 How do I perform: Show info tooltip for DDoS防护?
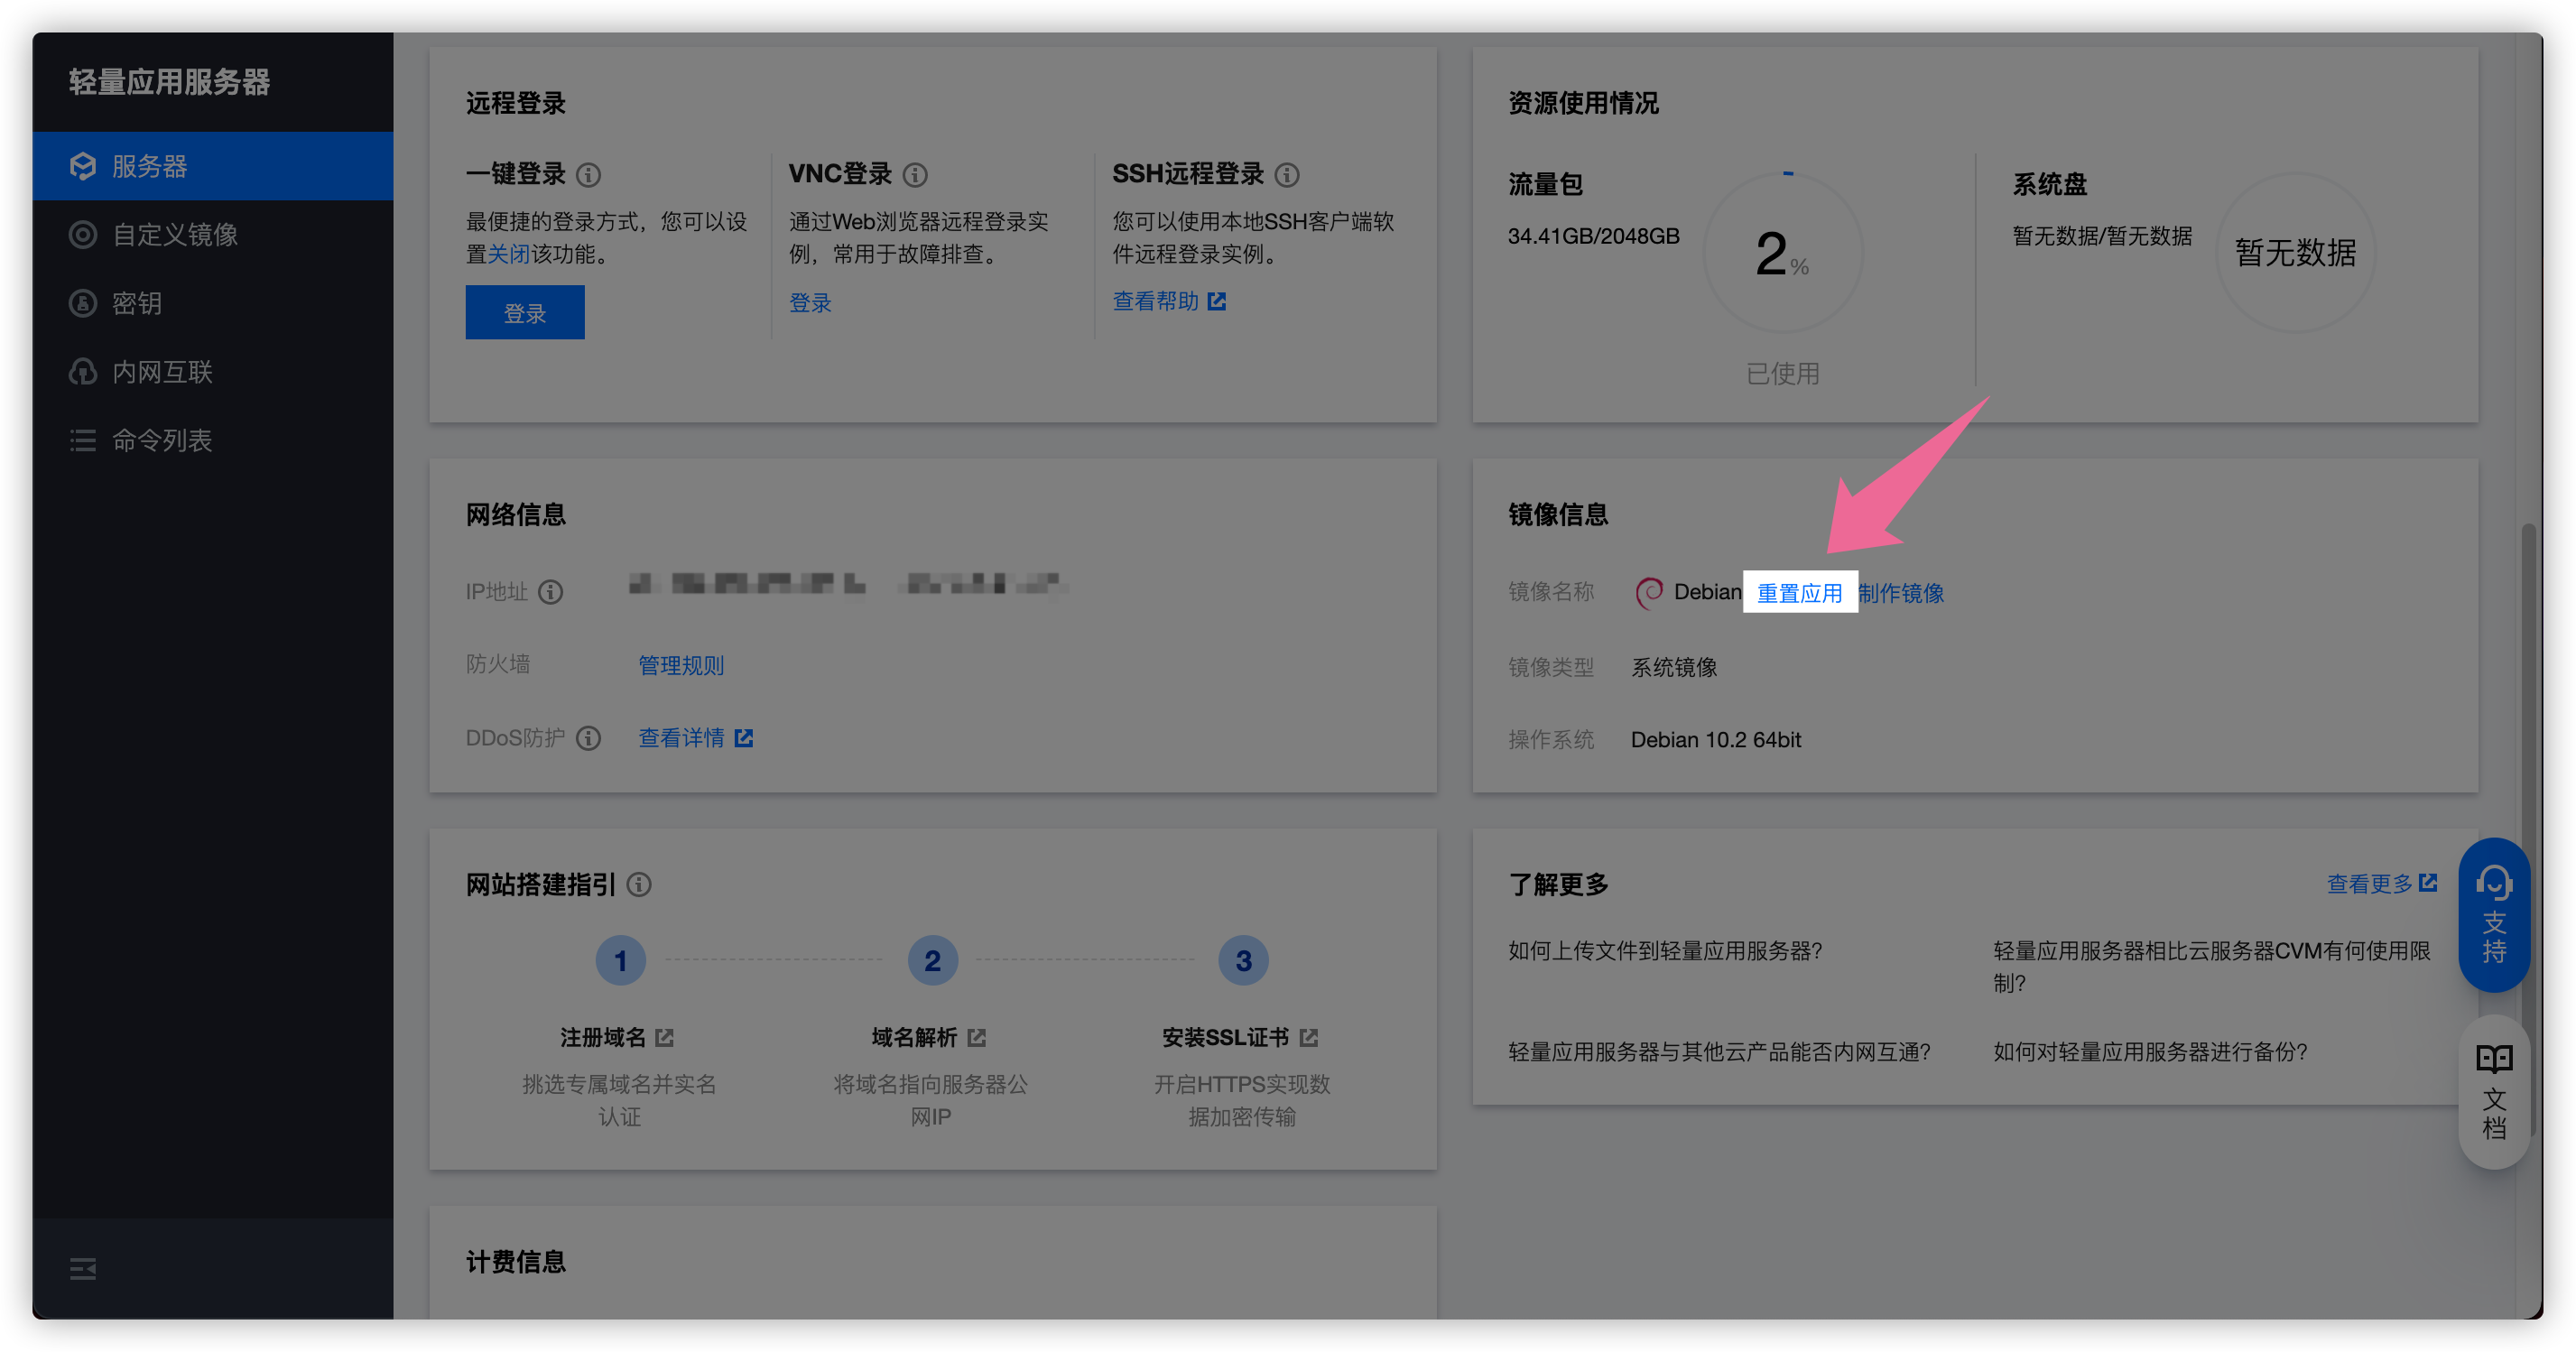click(x=589, y=738)
